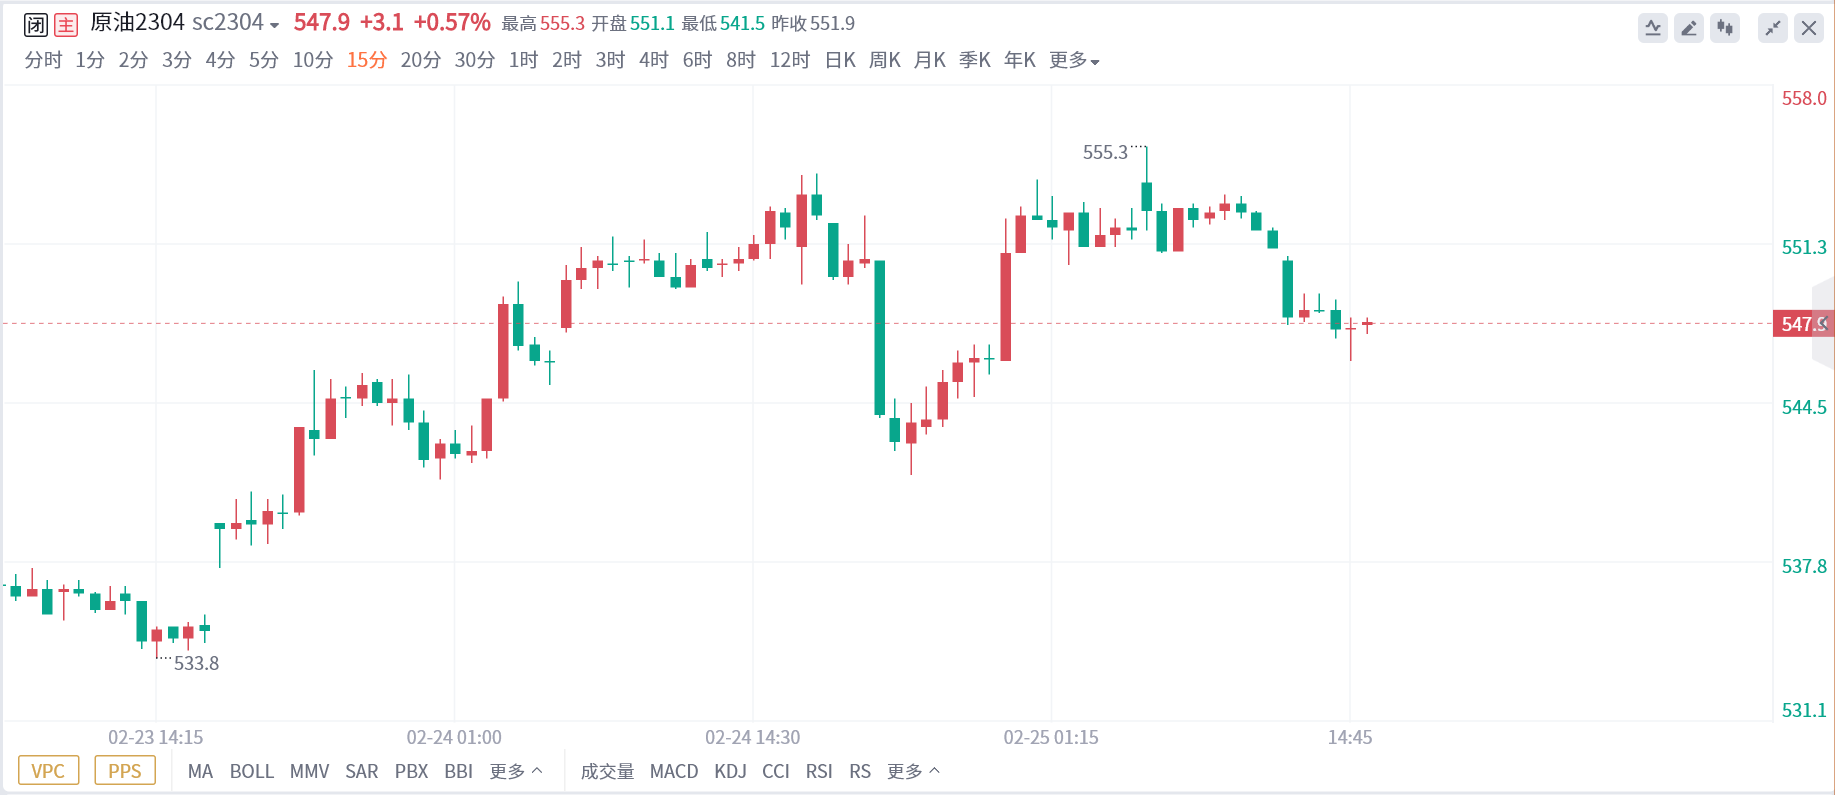Select the 30分 timeframe tab
This screenshot has height=795, width=1835.
[475, 60]
